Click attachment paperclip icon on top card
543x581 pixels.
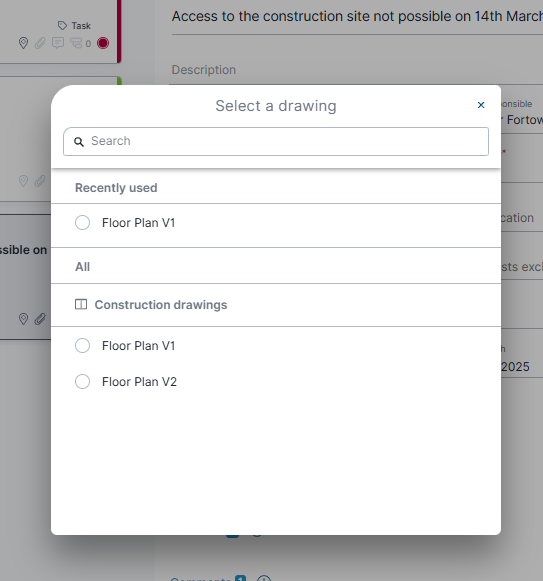(x=40, y=43)
